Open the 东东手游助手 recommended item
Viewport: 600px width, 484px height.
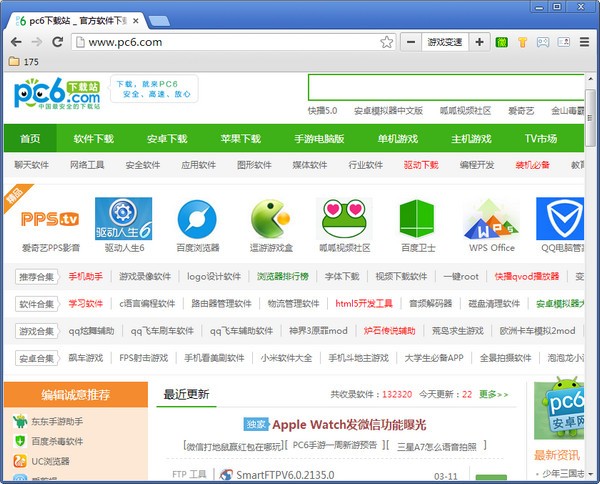57,422
